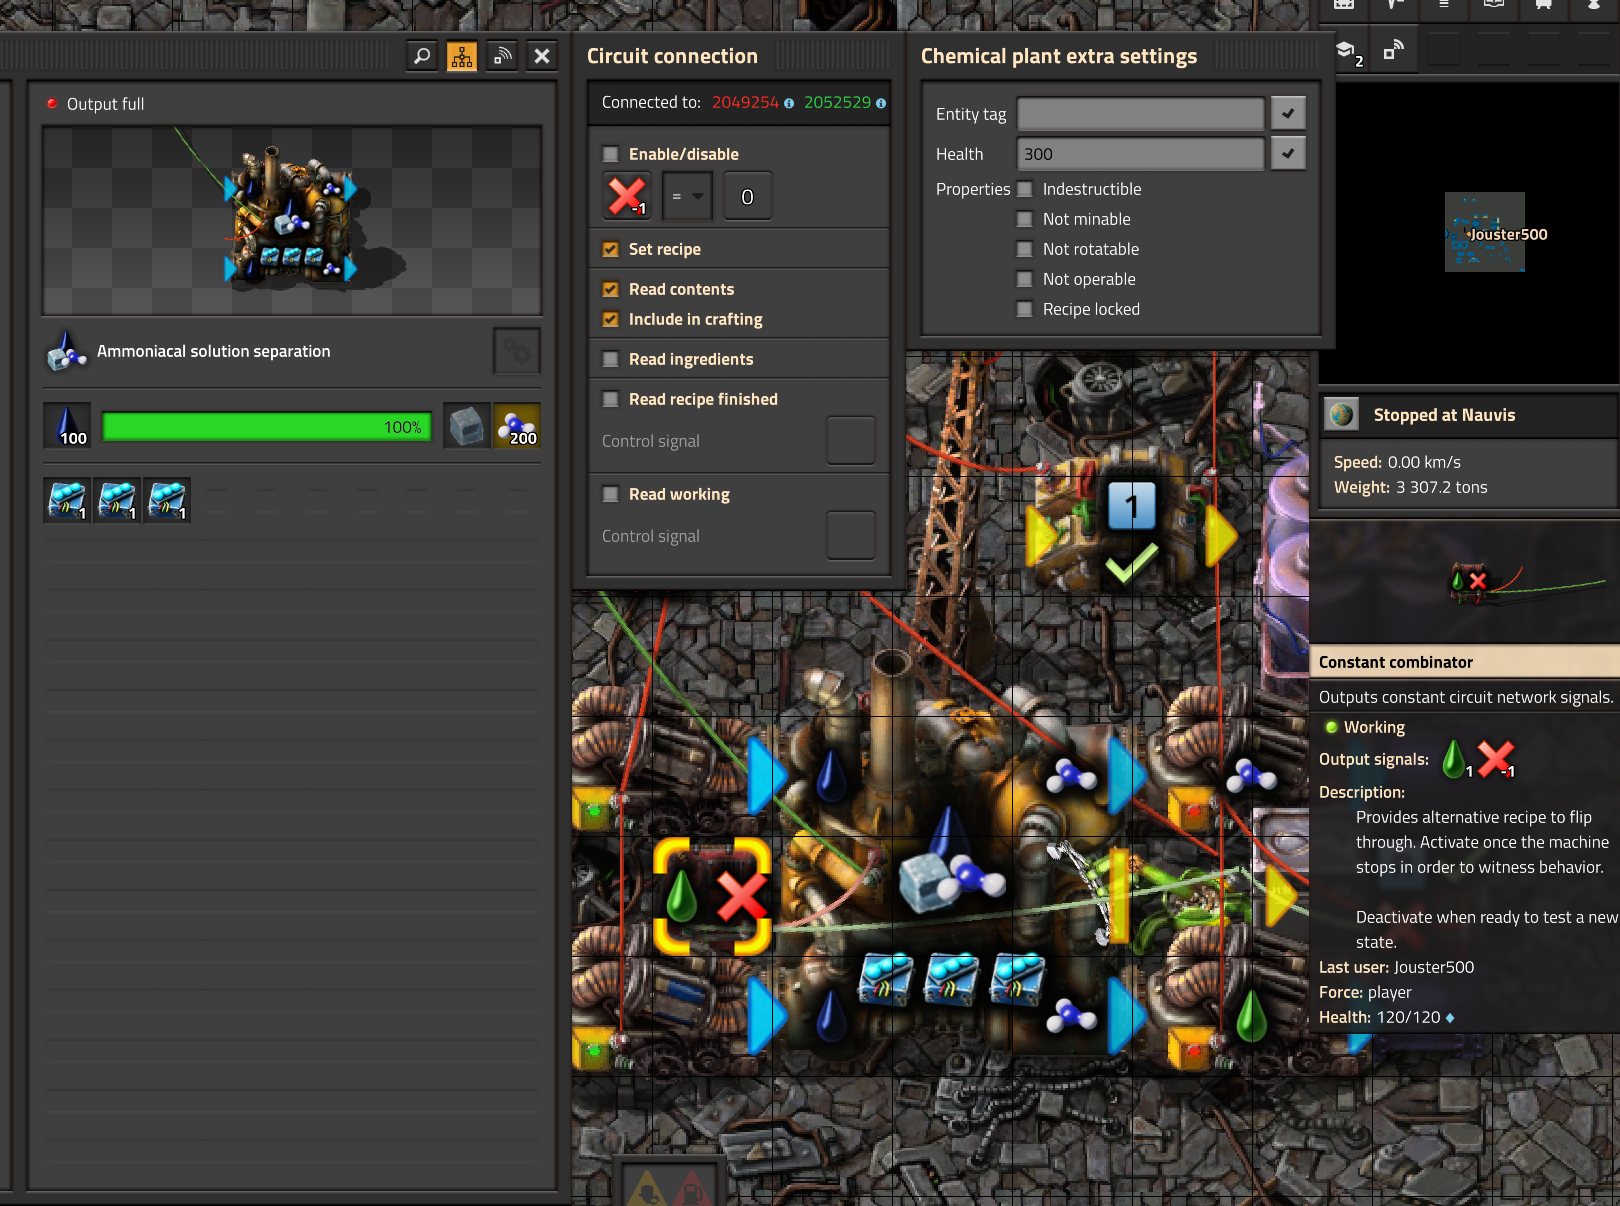
Task: Confirm the Health value with the checkmark button
Action: pos(1288,154)
